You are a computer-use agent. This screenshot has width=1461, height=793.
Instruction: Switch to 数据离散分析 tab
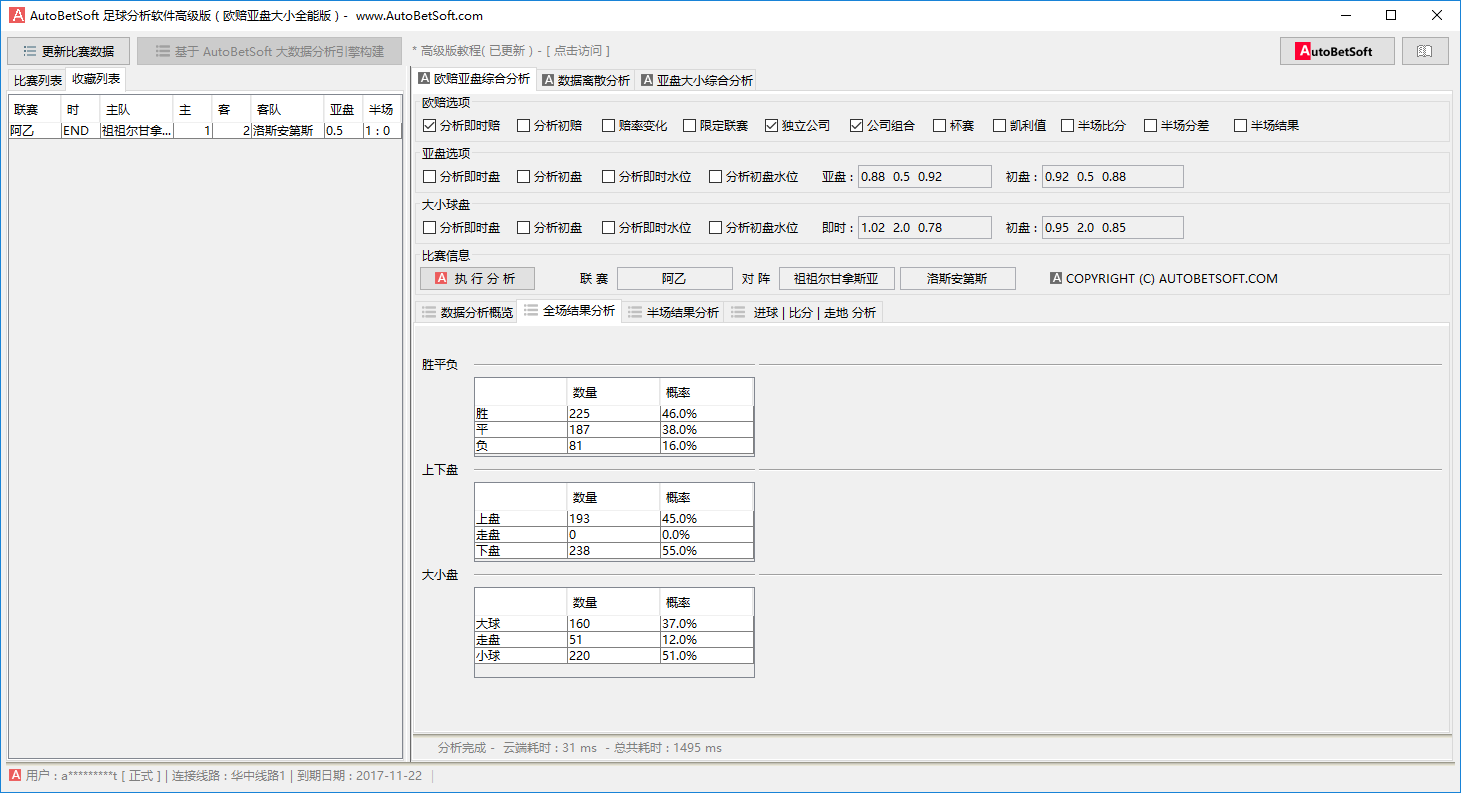point(586,80)
